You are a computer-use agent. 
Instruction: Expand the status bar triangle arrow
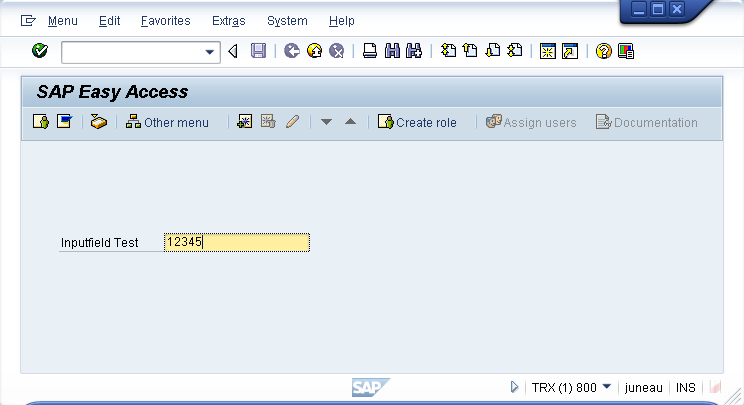(514, 387)
